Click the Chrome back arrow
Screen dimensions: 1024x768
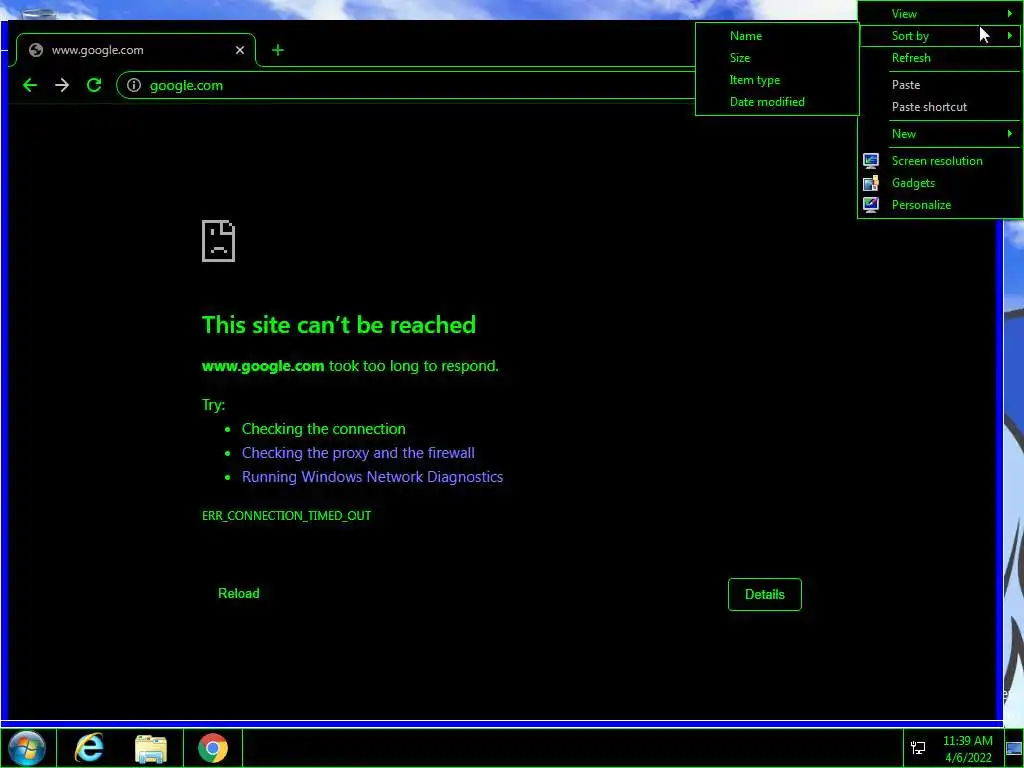coord(30,86)
